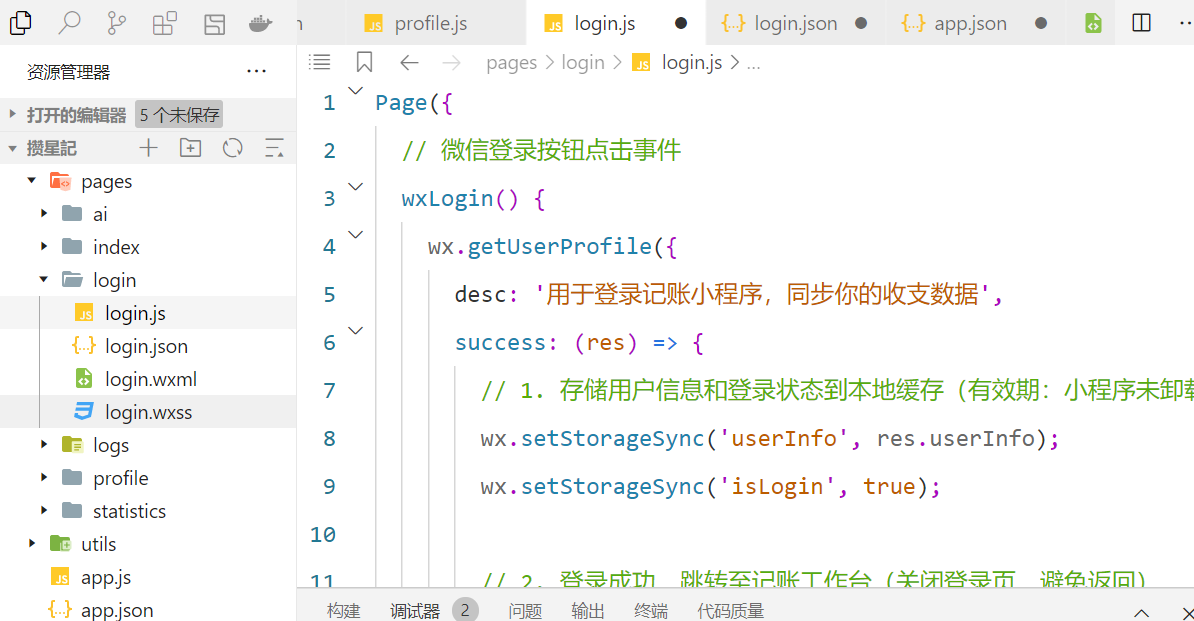Open the layout panel icon in activity bar
Image resolution: width=1194 pixels, height=621 pixels.
pyautogui.click(x=214, y=24)
